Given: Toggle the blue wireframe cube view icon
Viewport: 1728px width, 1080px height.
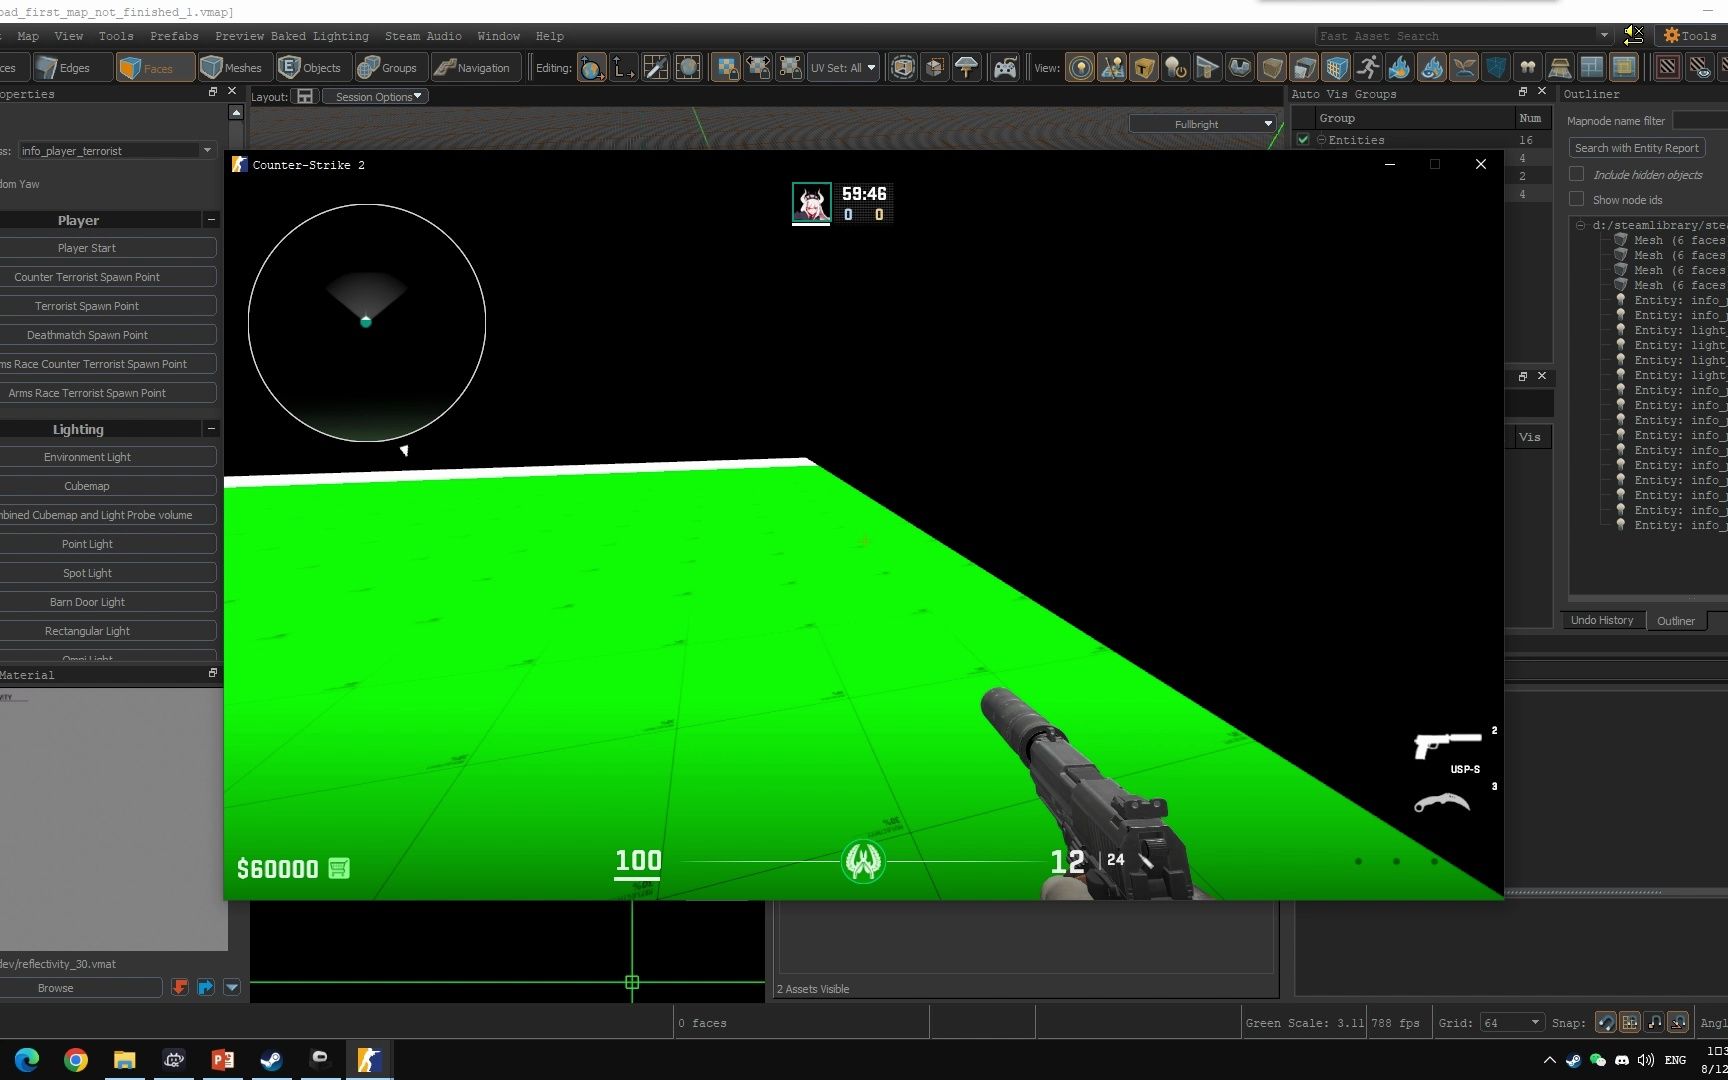Looking at the screenshot, I should pyautogui.click(x=1496, y=68).
